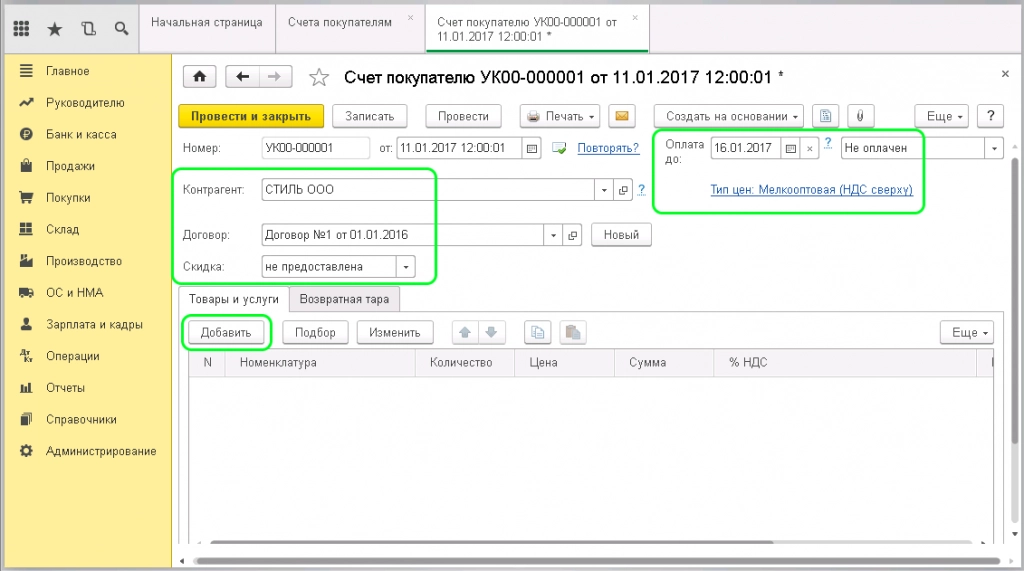
Task: Click the Провести button
Action: click(463, 116)
